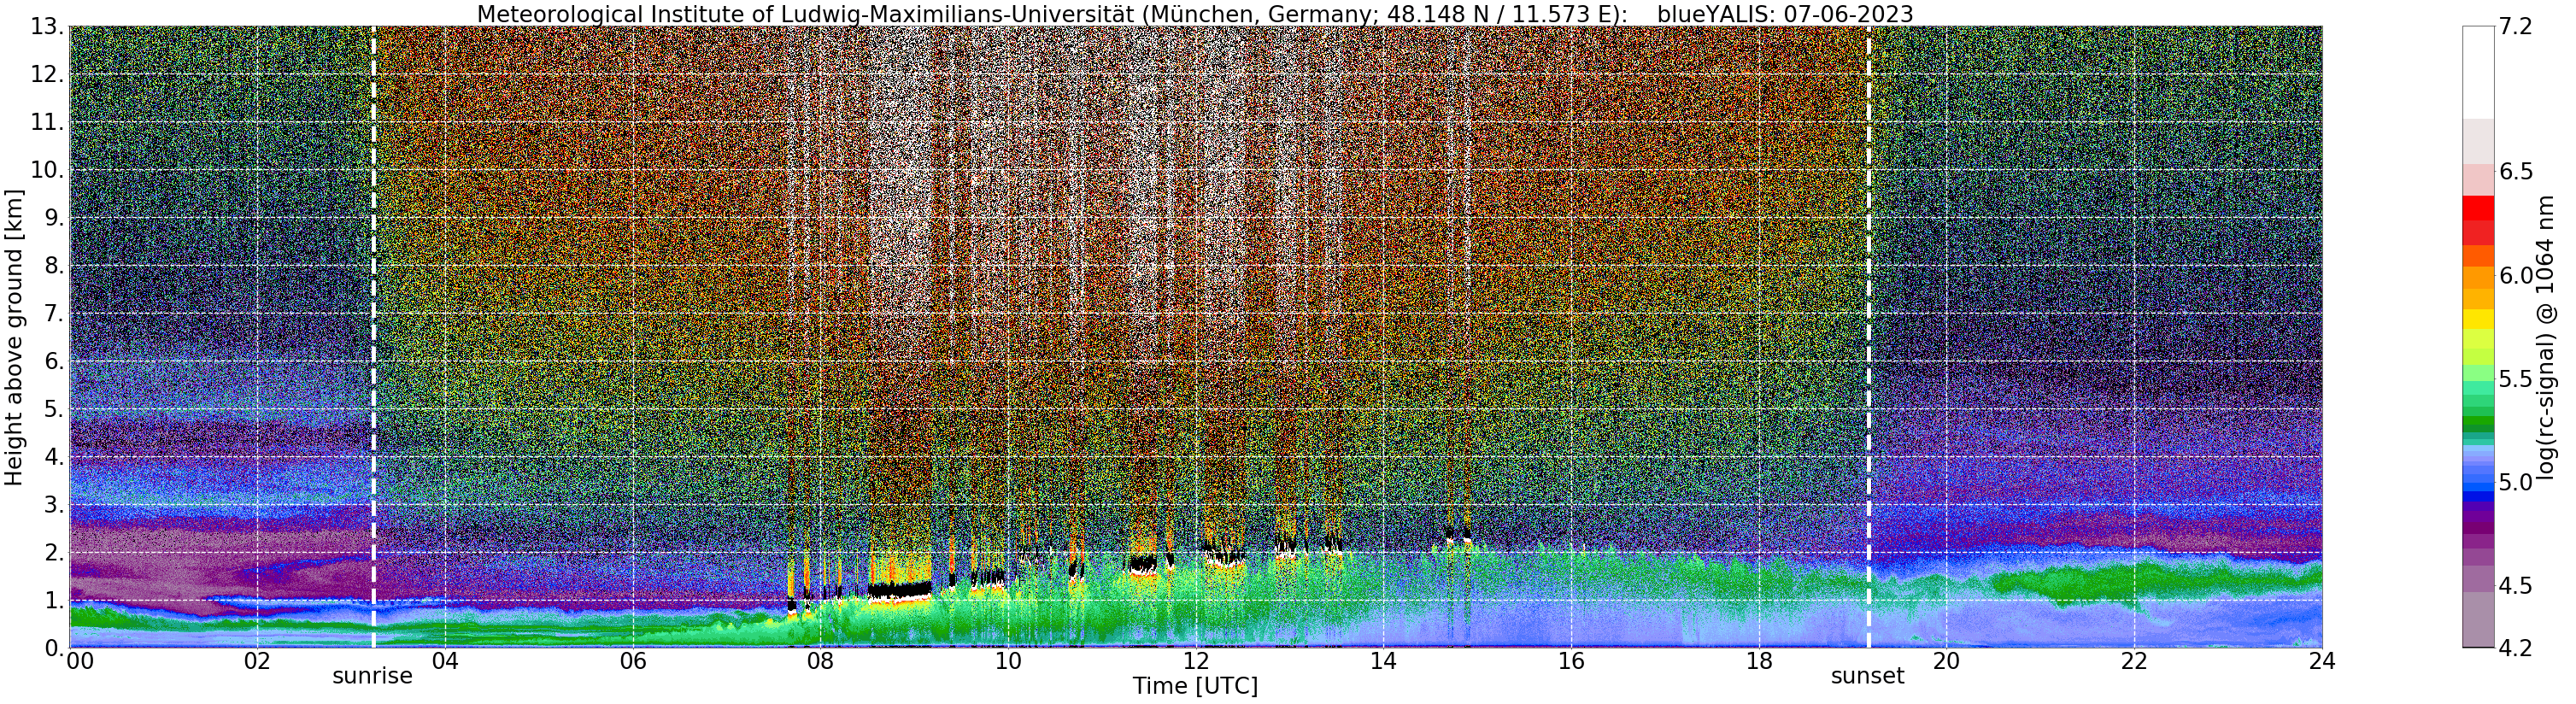Viewport: 2576px width, 704px height.
Task: Click the 08 tick on the time axis
Action: pos(820,661)
